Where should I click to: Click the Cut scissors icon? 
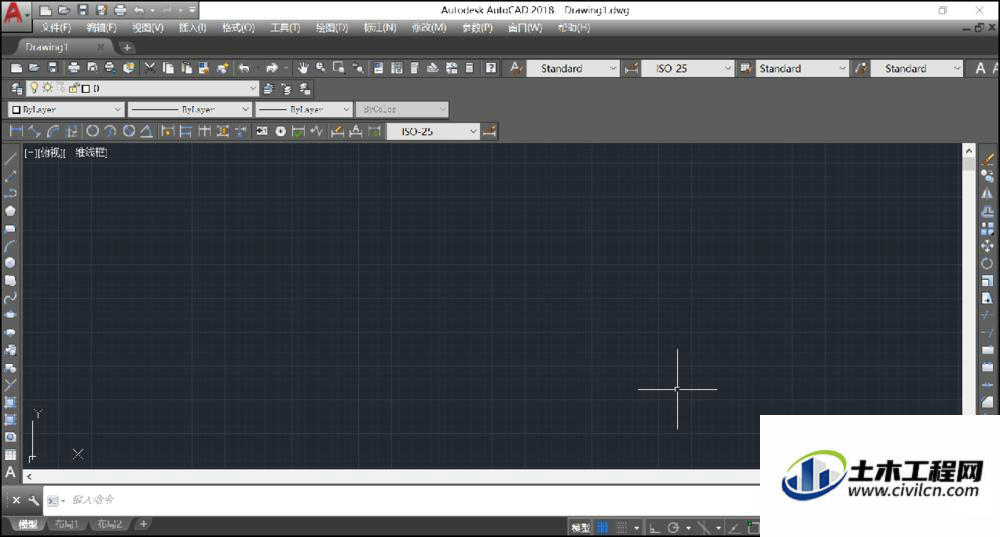tap(150, 68)
